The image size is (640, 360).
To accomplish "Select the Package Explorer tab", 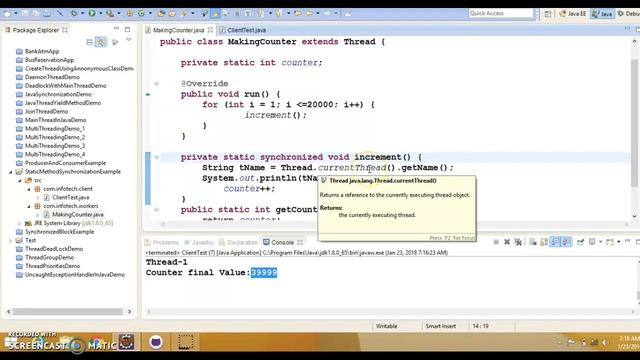I will (36, 30).
